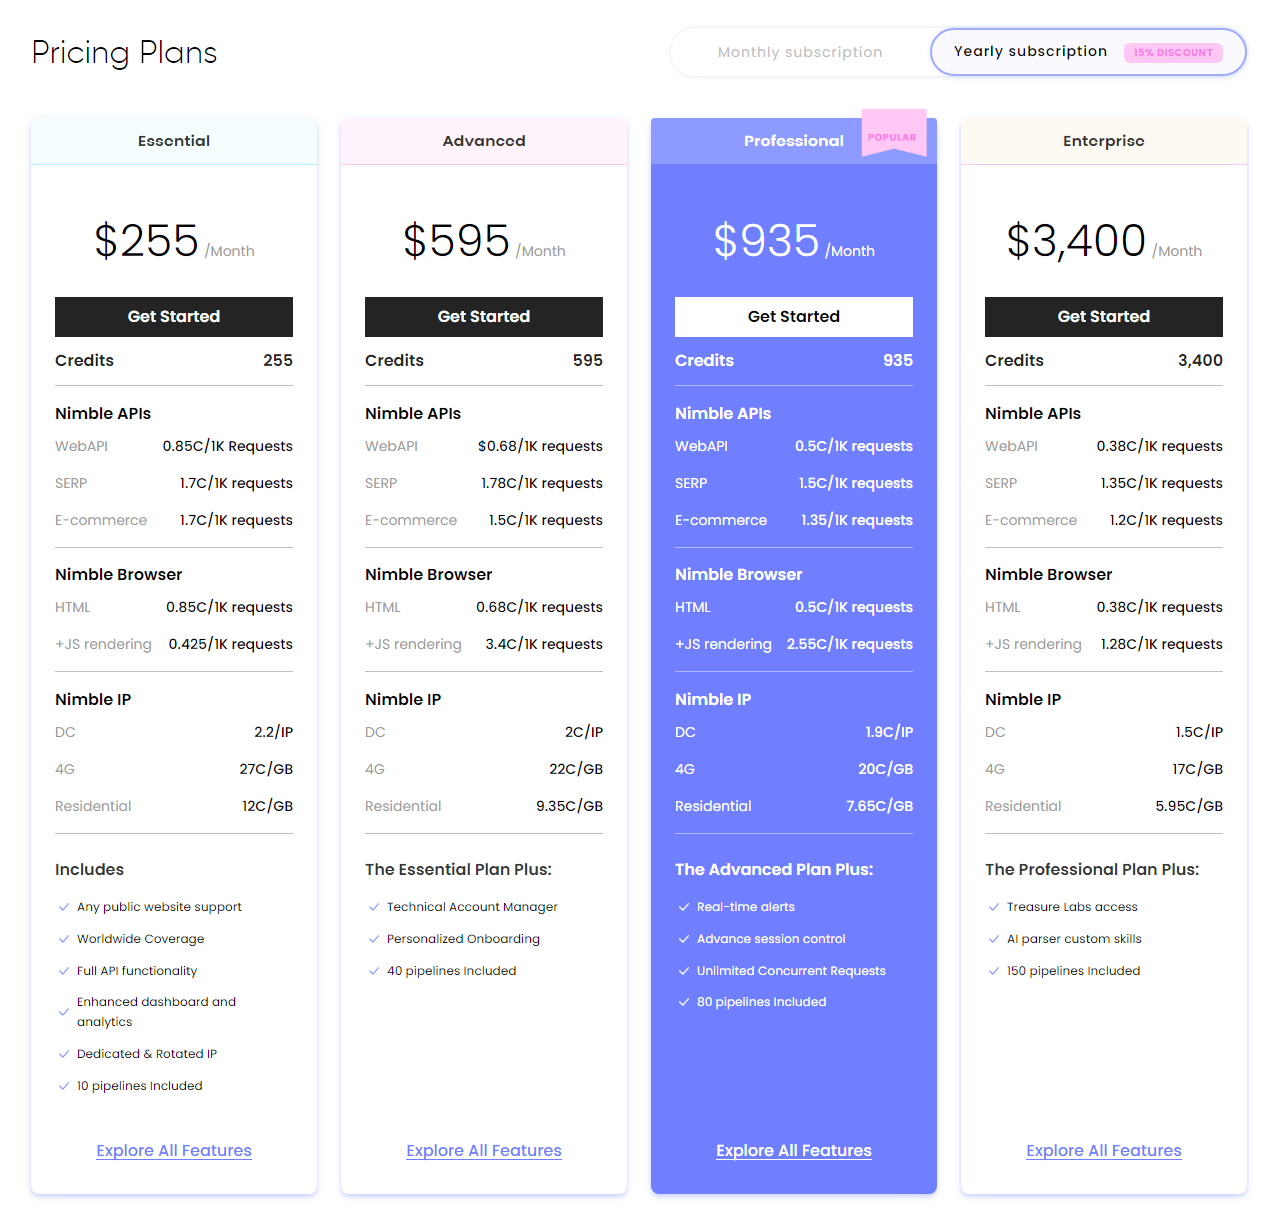Select the Enterprise plan header
This screenshot has width=1261, height=1208.
click(1104, 141)
